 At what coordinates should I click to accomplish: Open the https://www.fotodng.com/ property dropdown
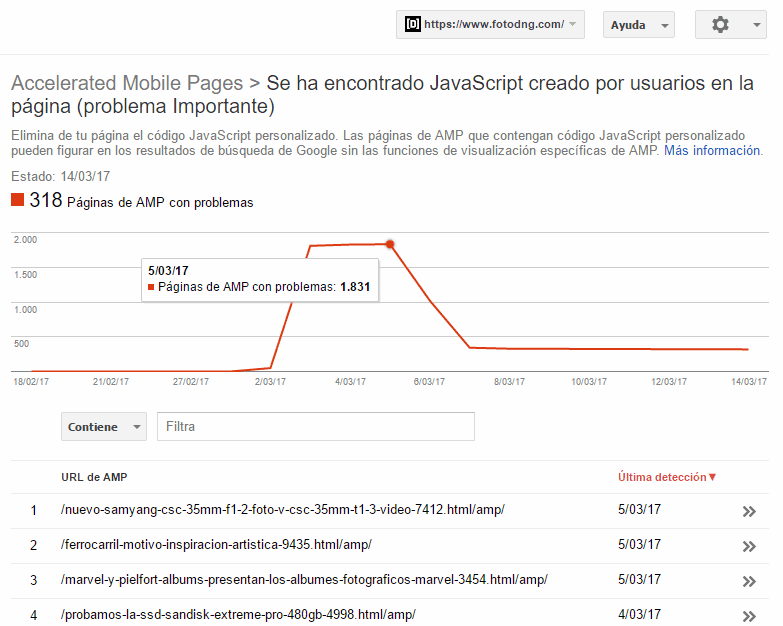[x=490, y=24]
